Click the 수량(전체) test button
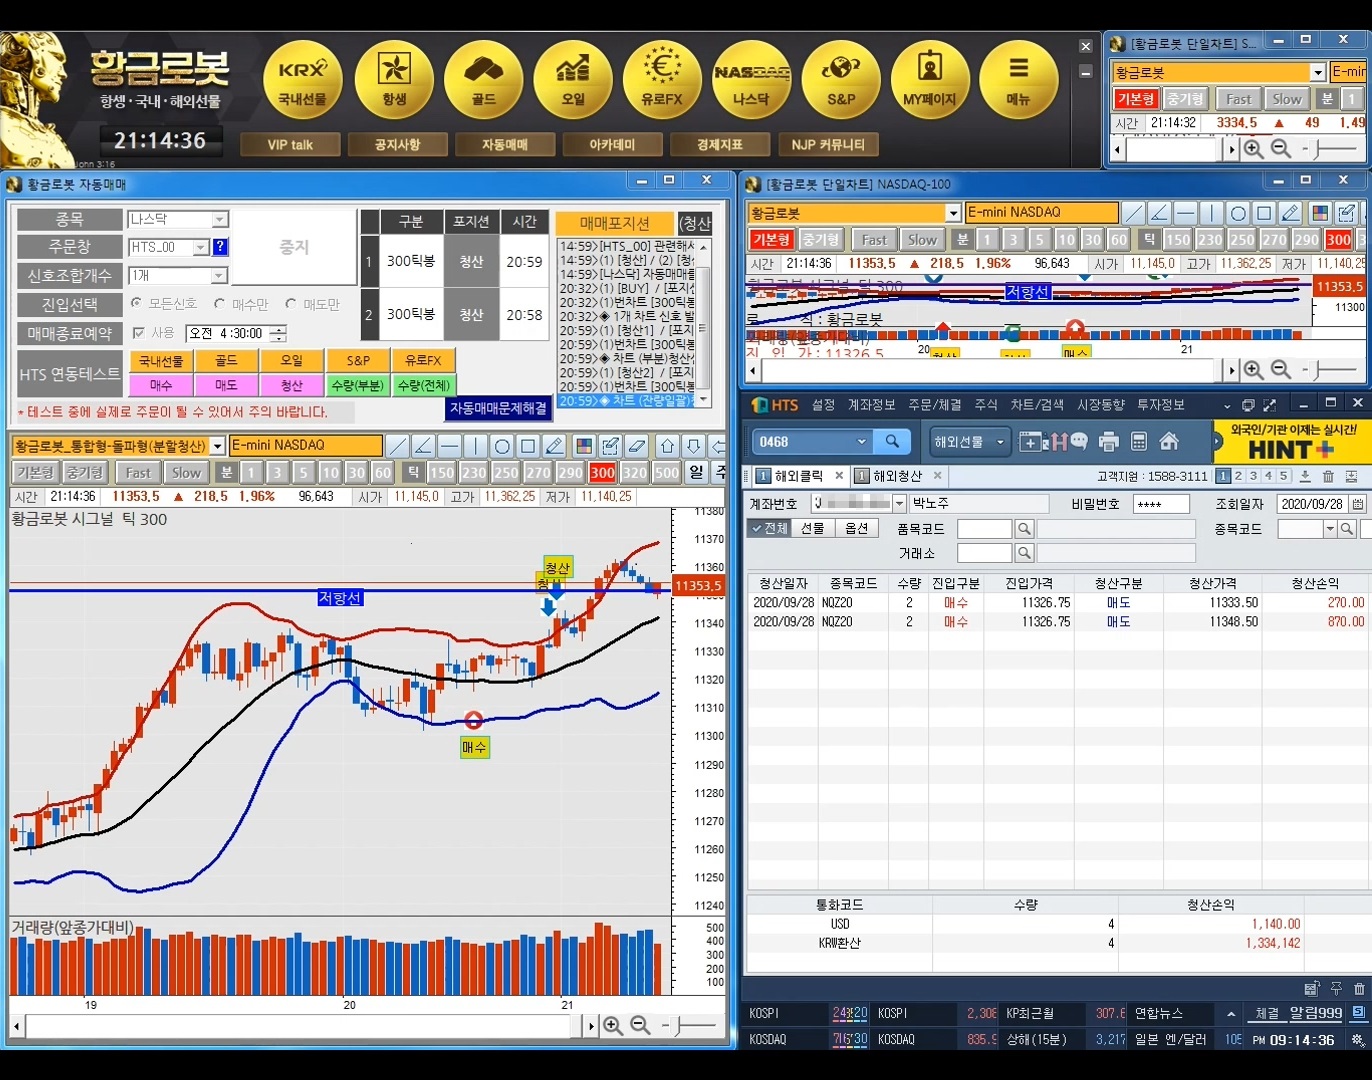 click(424, 385)
